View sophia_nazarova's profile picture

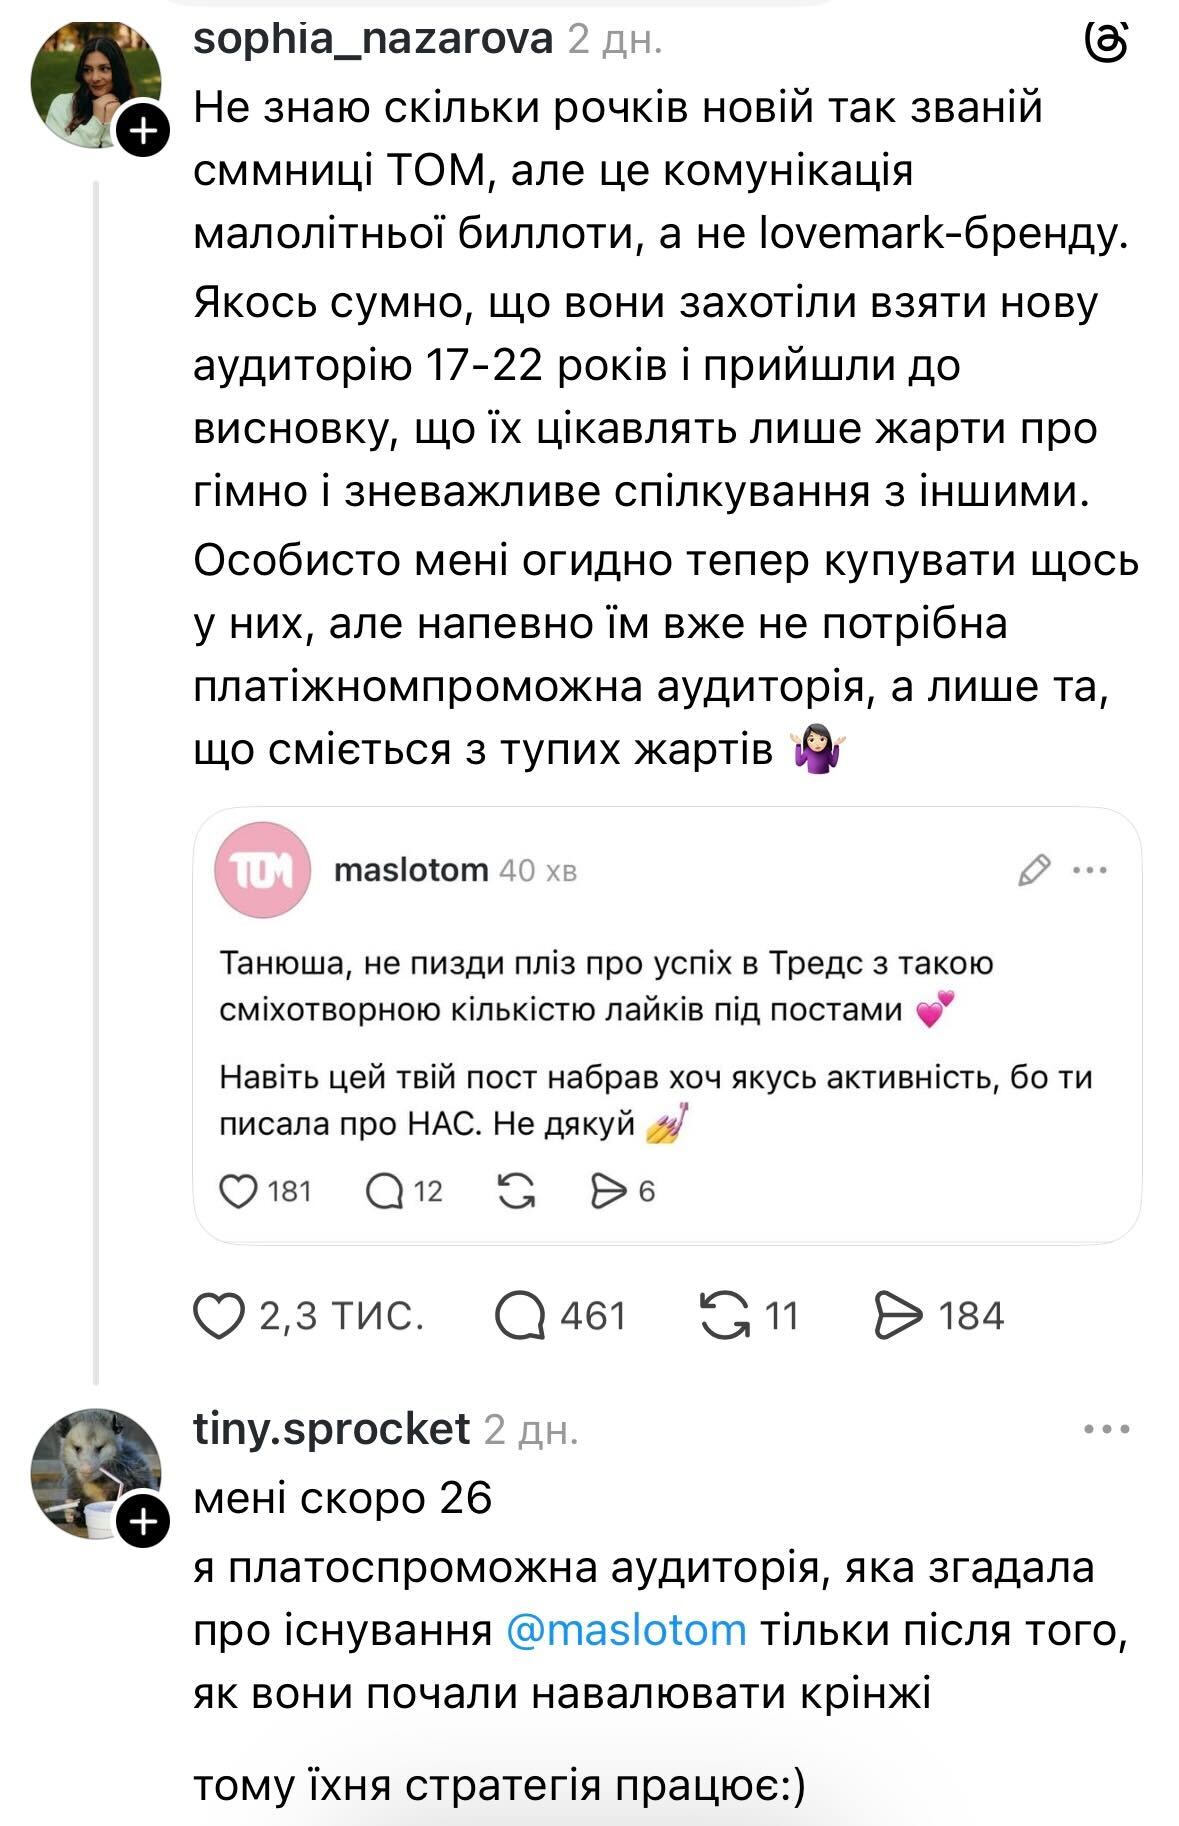tap(95, 85)
